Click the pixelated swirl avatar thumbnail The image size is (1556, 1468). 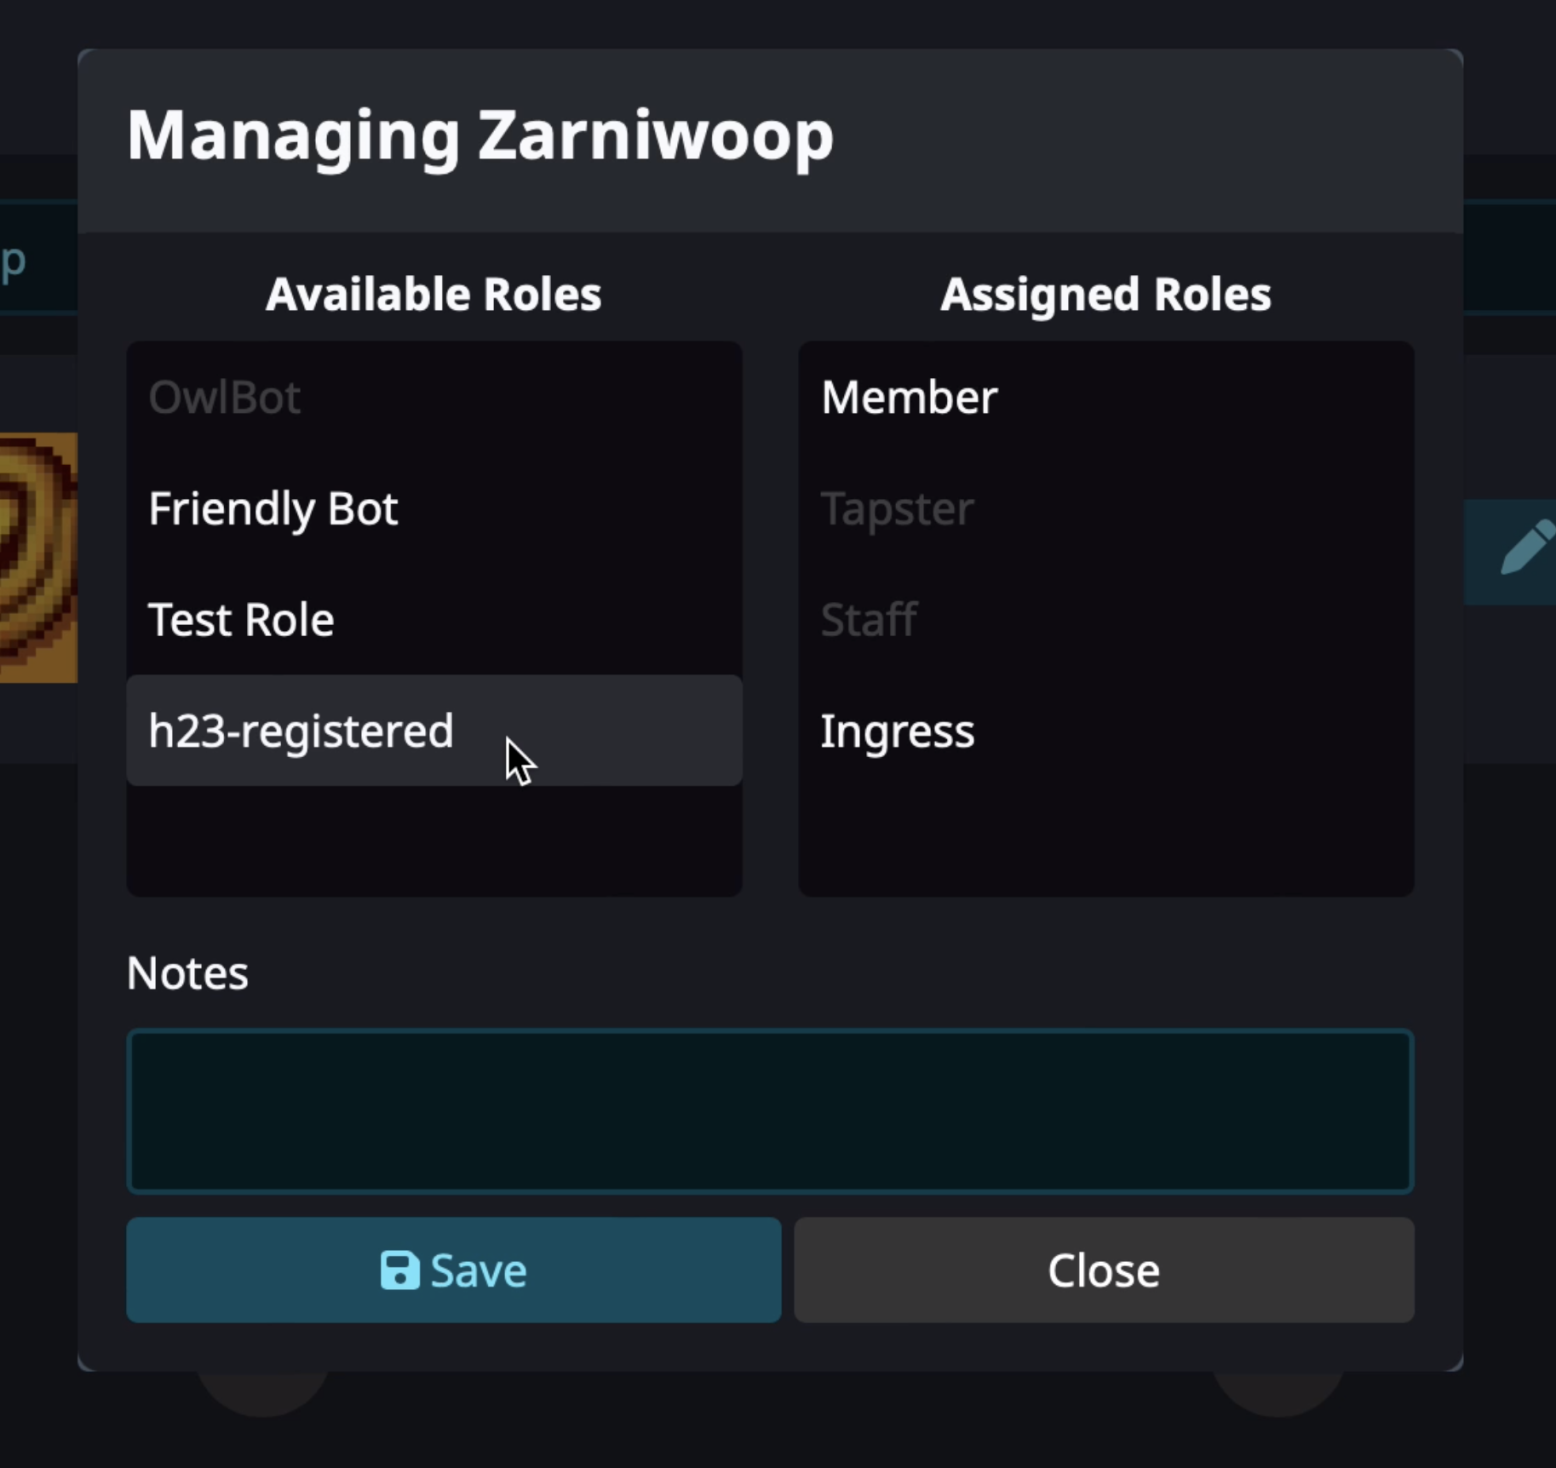38,558
